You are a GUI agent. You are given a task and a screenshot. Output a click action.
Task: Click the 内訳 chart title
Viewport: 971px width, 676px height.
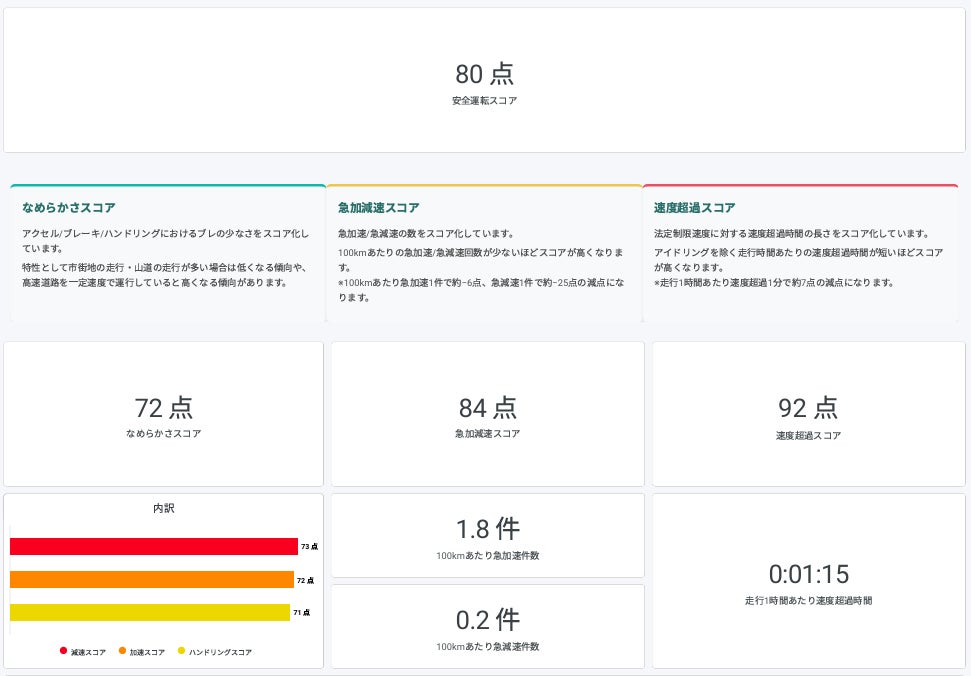(163, 508)
